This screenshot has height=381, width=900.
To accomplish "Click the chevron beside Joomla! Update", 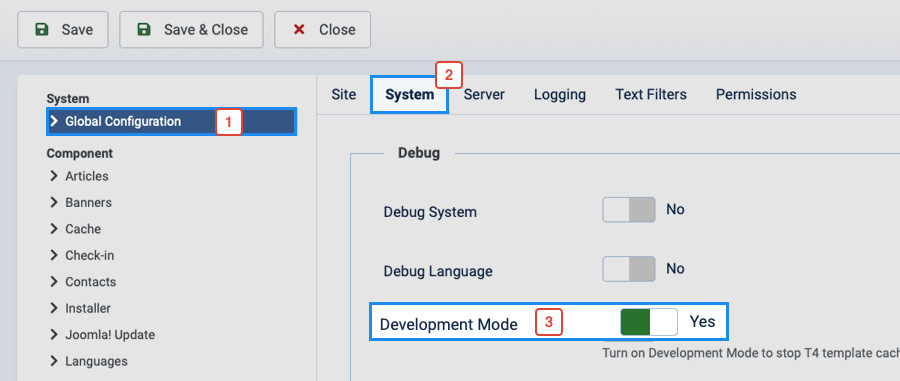I will [x=55, y=334].
